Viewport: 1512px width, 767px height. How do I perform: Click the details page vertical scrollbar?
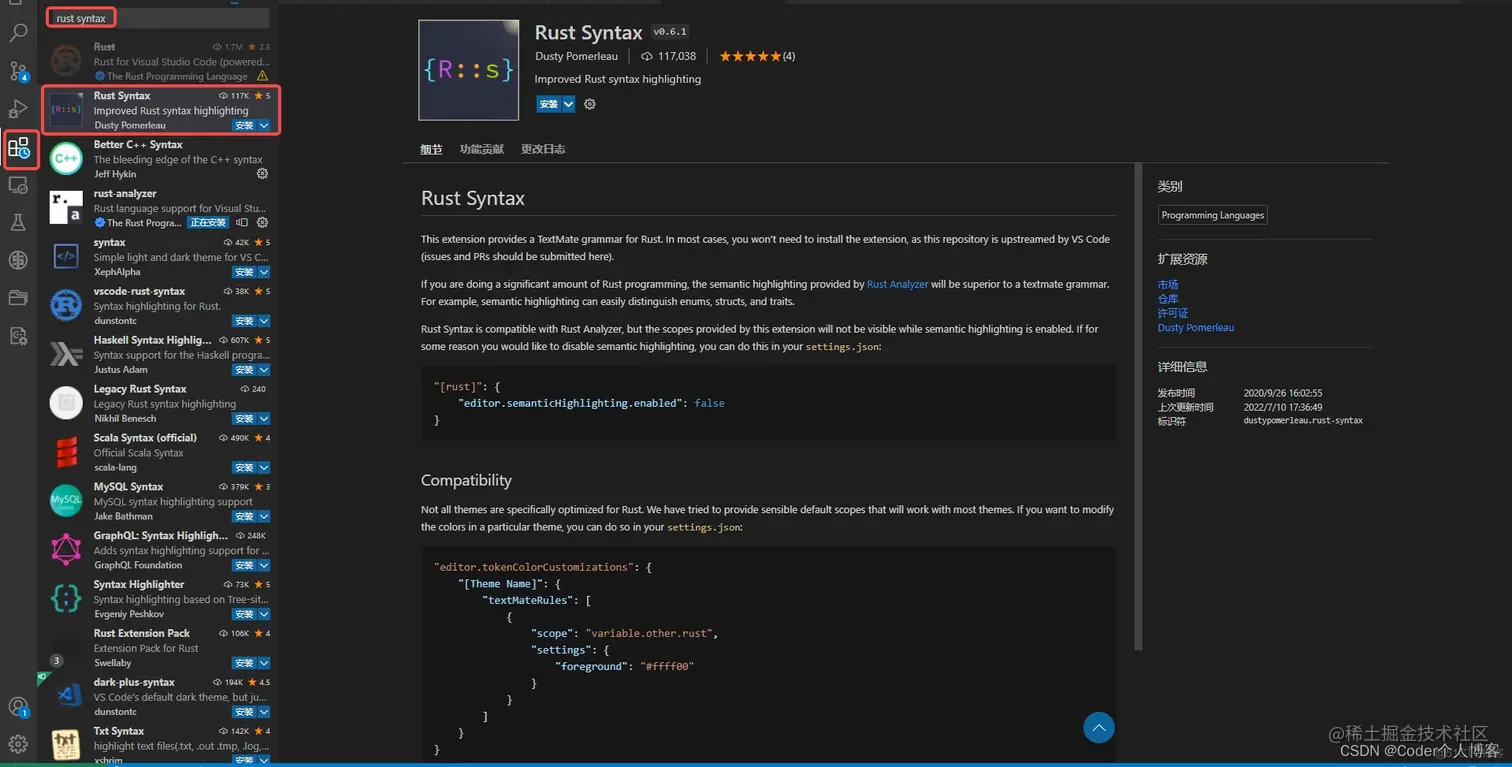1138,409
